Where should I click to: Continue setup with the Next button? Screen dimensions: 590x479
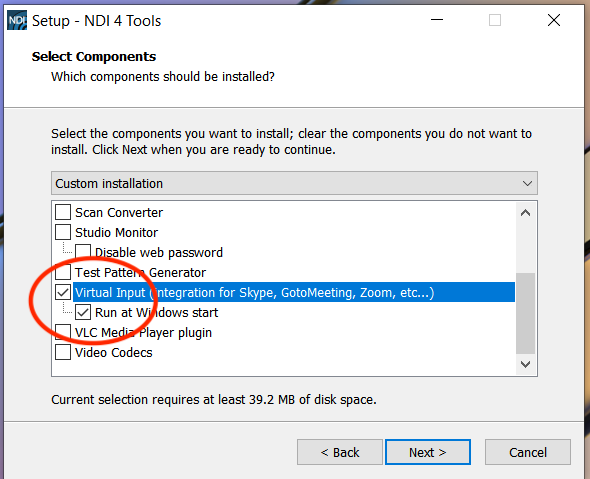(428, 452)
